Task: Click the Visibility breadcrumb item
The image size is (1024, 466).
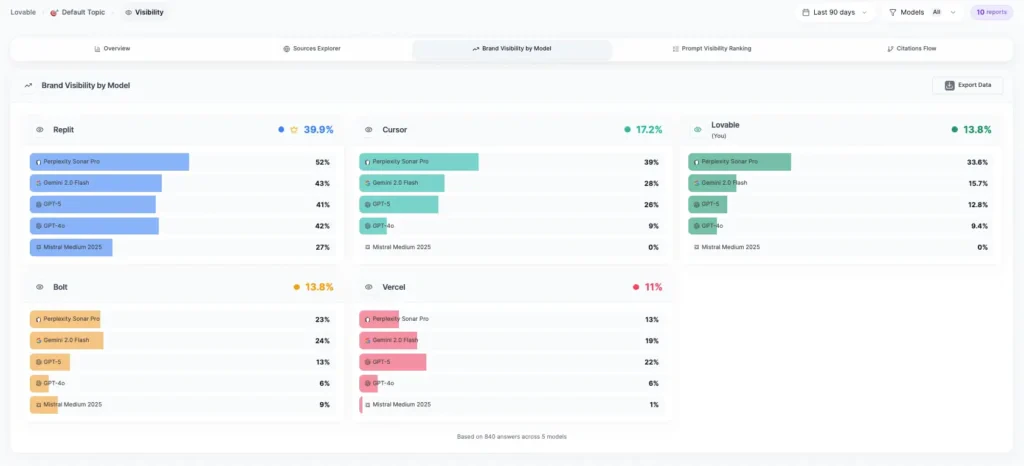Action: tap(144, 12)
